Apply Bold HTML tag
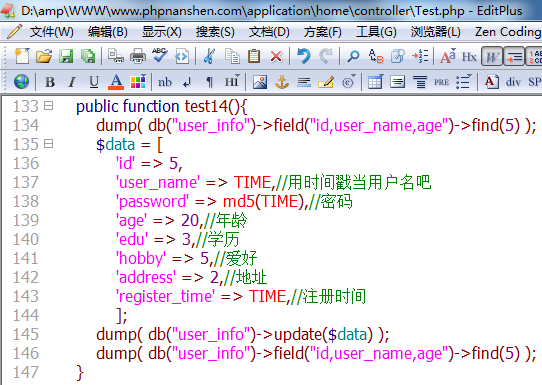The height and width of the screenshot is (385, 542). [50, 82]
